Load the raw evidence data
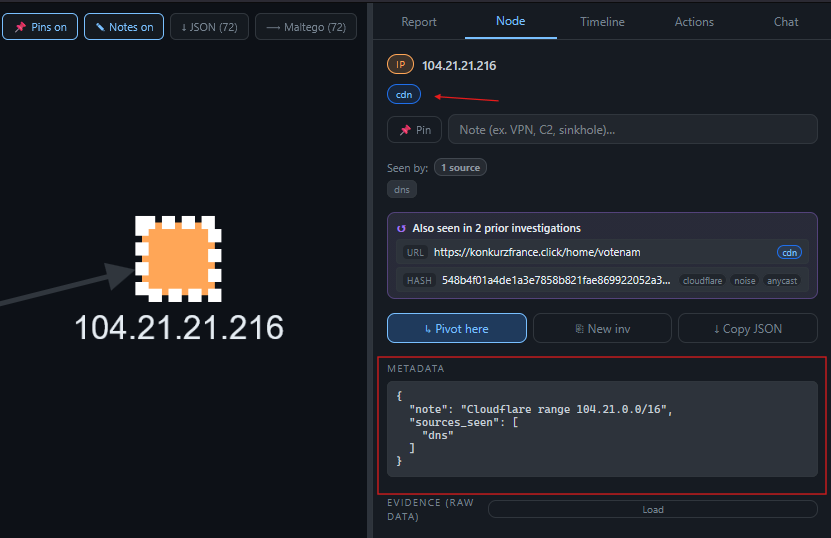 pos(653,509)
